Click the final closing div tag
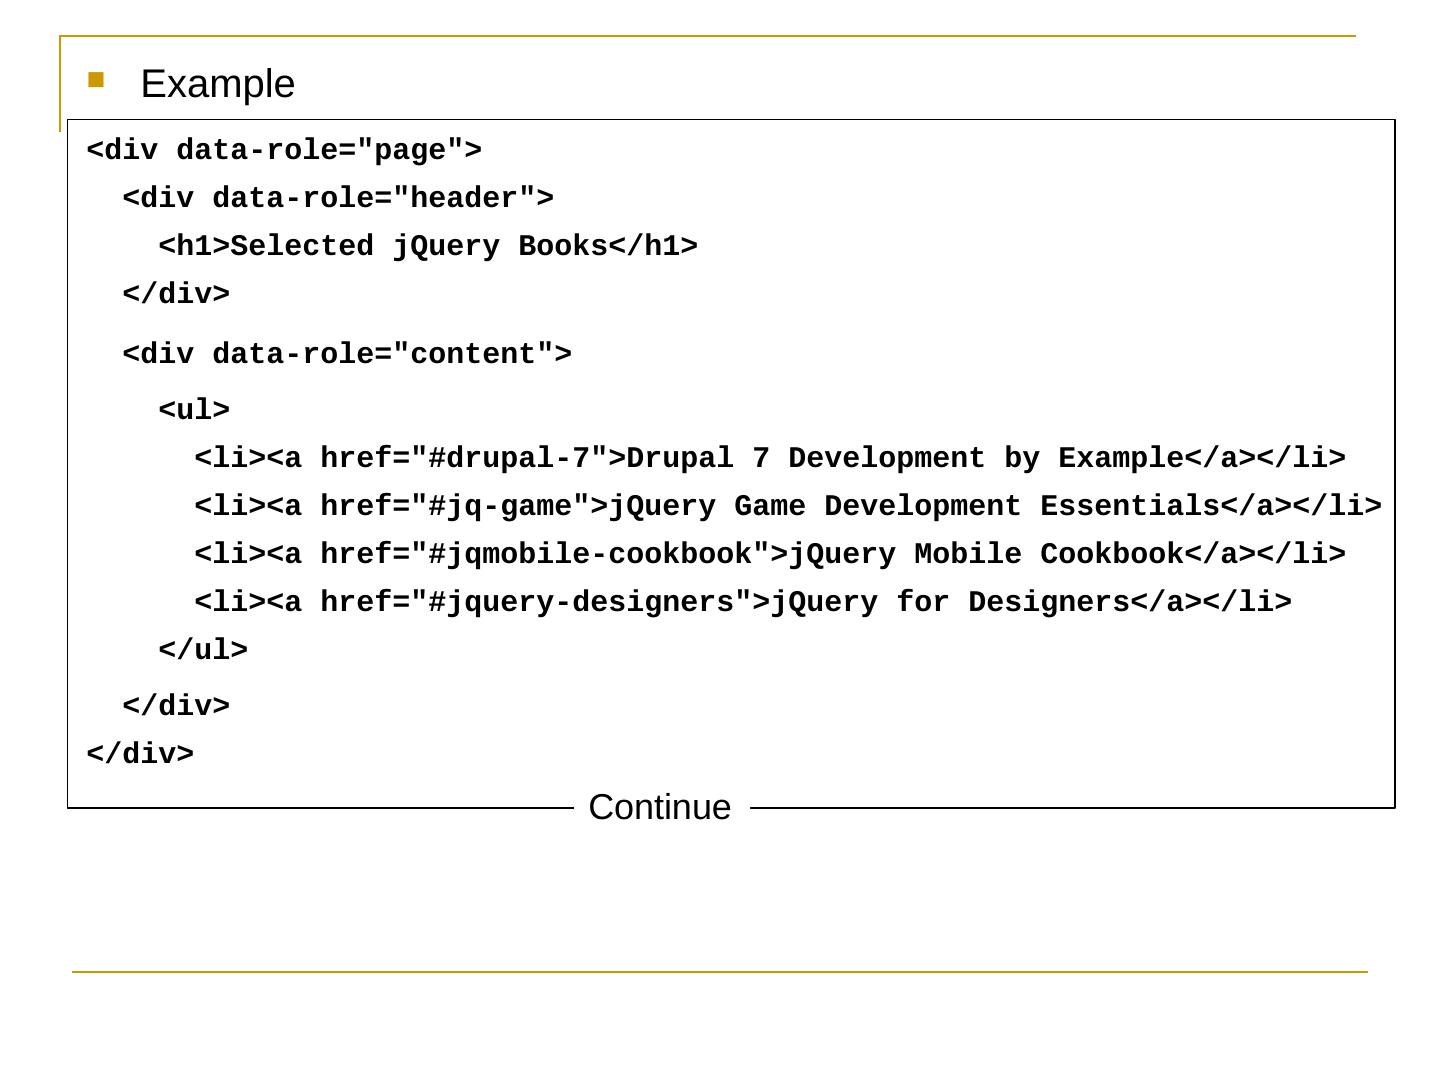This screenshot has height=1080, width=1440. coord(140,755)
